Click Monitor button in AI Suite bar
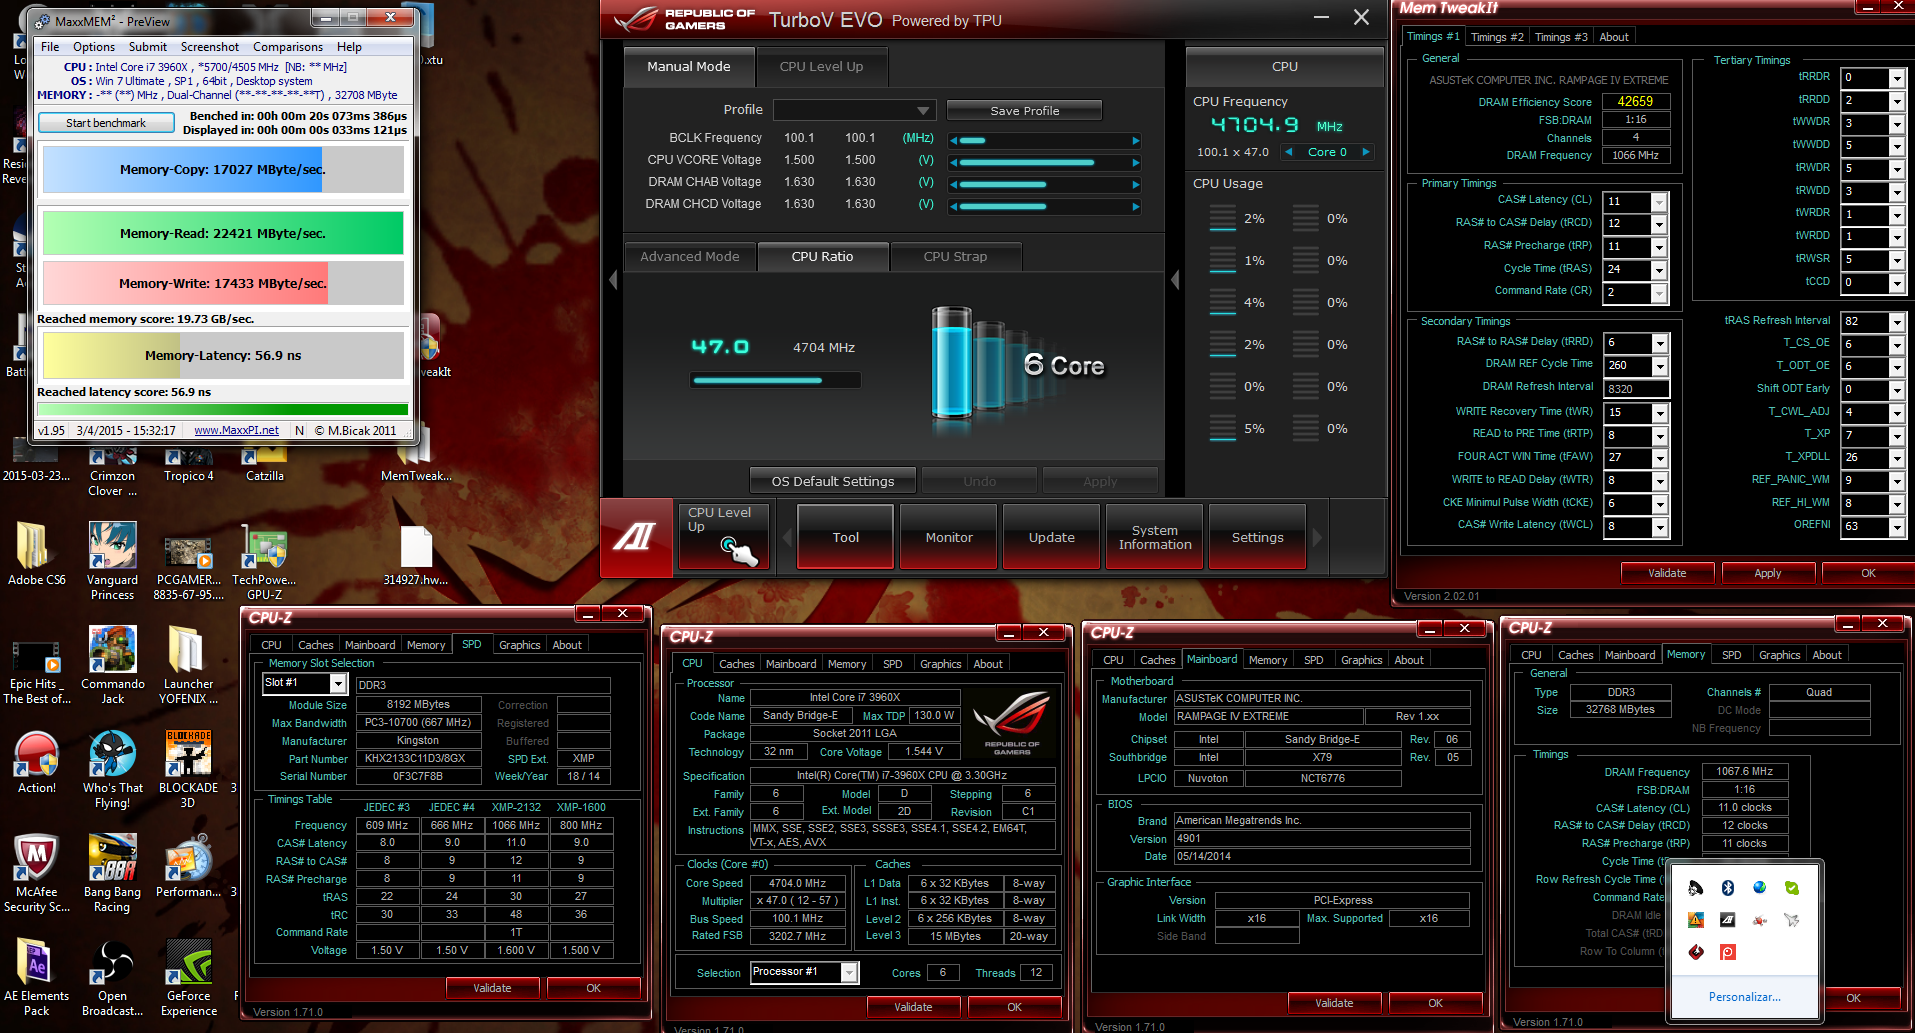 tap(949, 537)
